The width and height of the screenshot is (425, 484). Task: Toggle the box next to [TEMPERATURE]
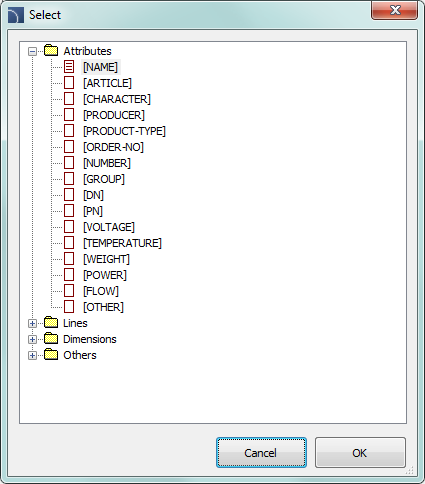point(69,243)
